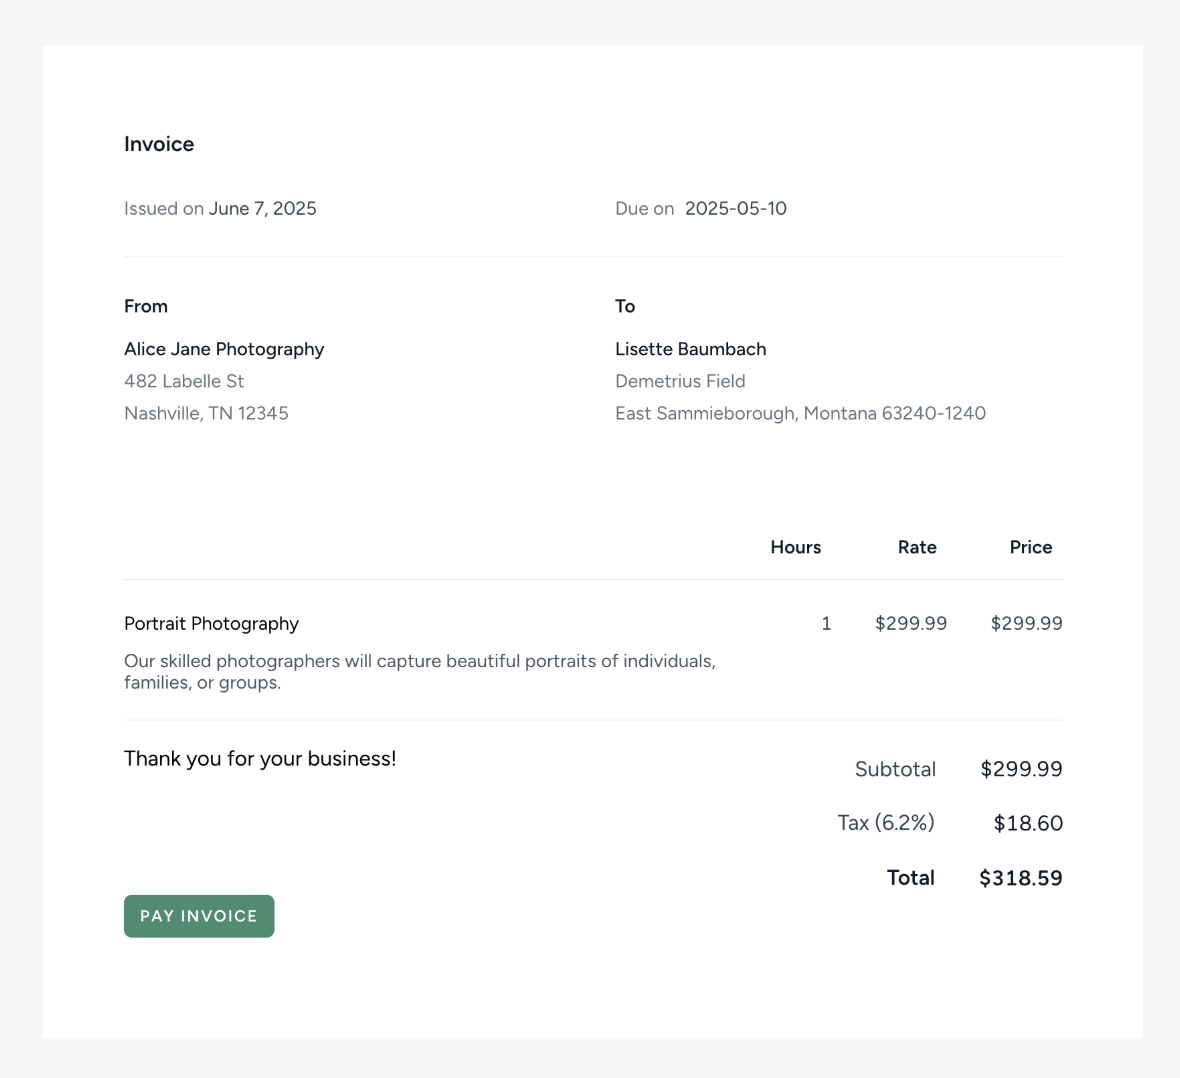This screenshot has height=1078, width=1180.
Task: Click the Portrait Photography description text
Action: [420, 672]
